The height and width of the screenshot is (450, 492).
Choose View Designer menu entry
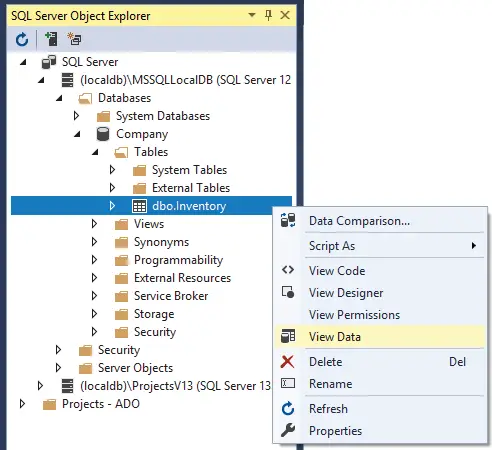(380, 293)
